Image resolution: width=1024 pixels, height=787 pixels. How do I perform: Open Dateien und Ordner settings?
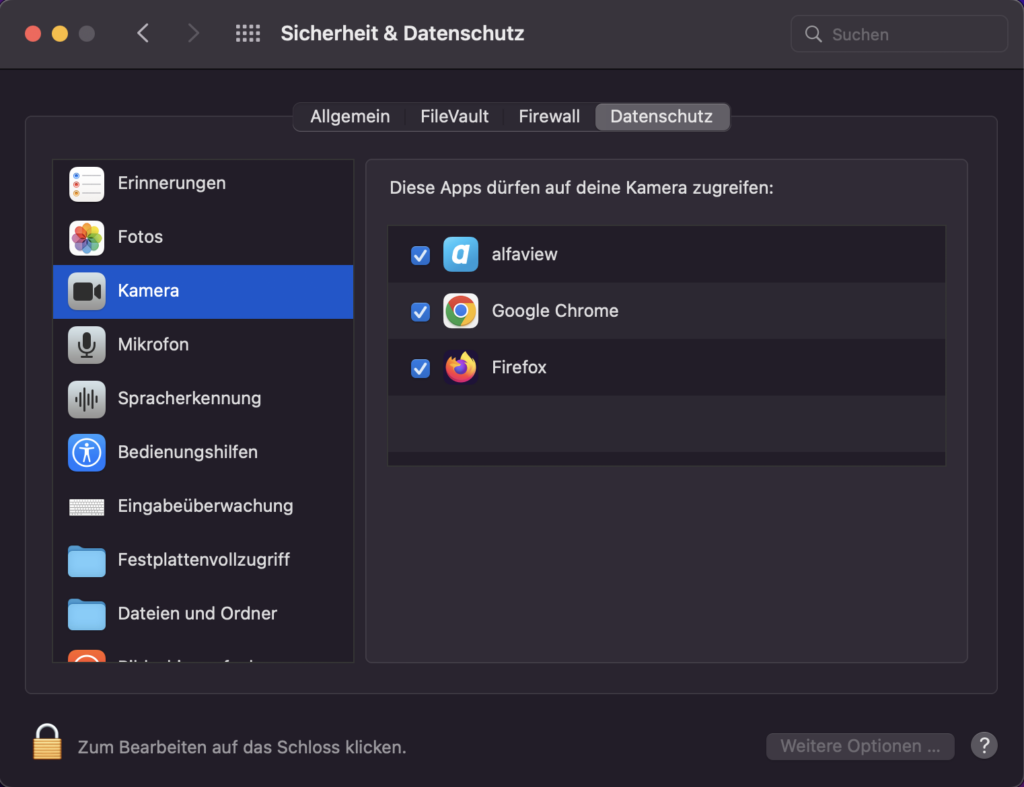[x=86, y=614]
